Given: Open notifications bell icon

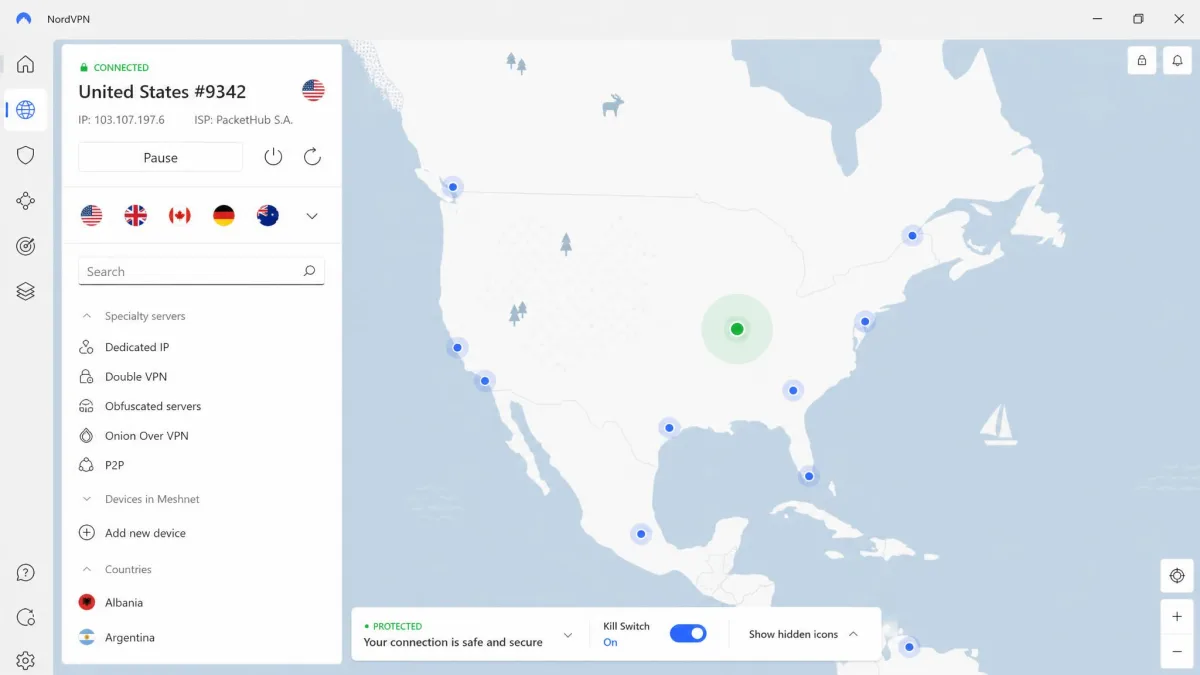Looking at the screenshot, I should tap(1177, 60).
